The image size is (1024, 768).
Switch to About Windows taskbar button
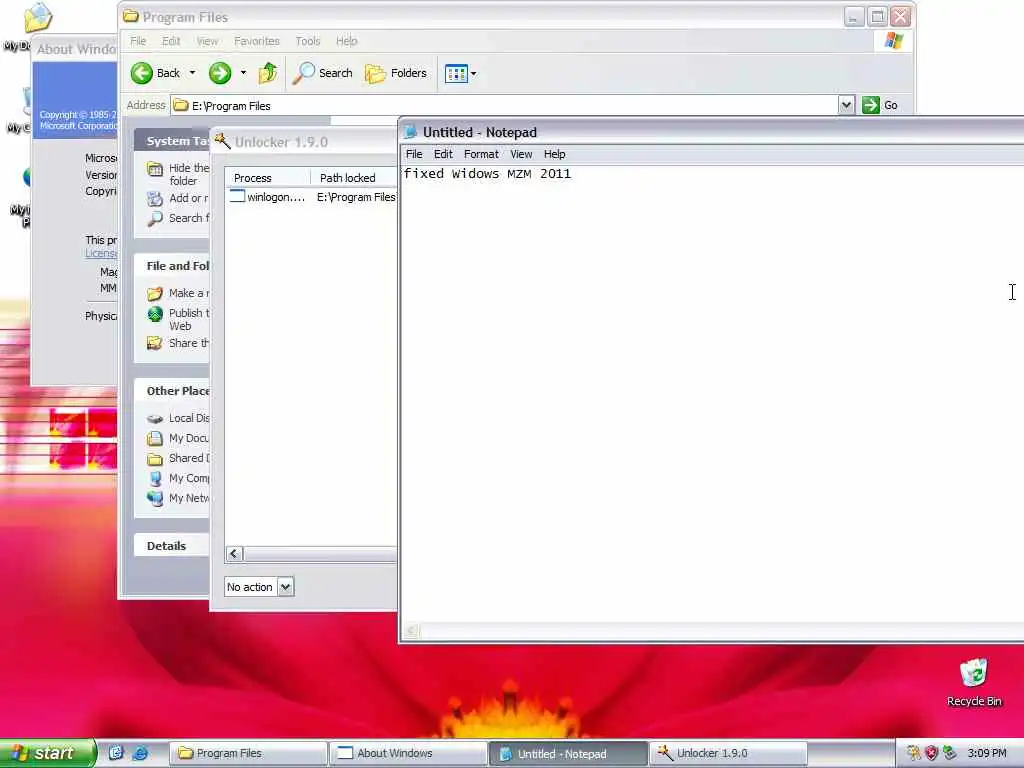point(409,754)
